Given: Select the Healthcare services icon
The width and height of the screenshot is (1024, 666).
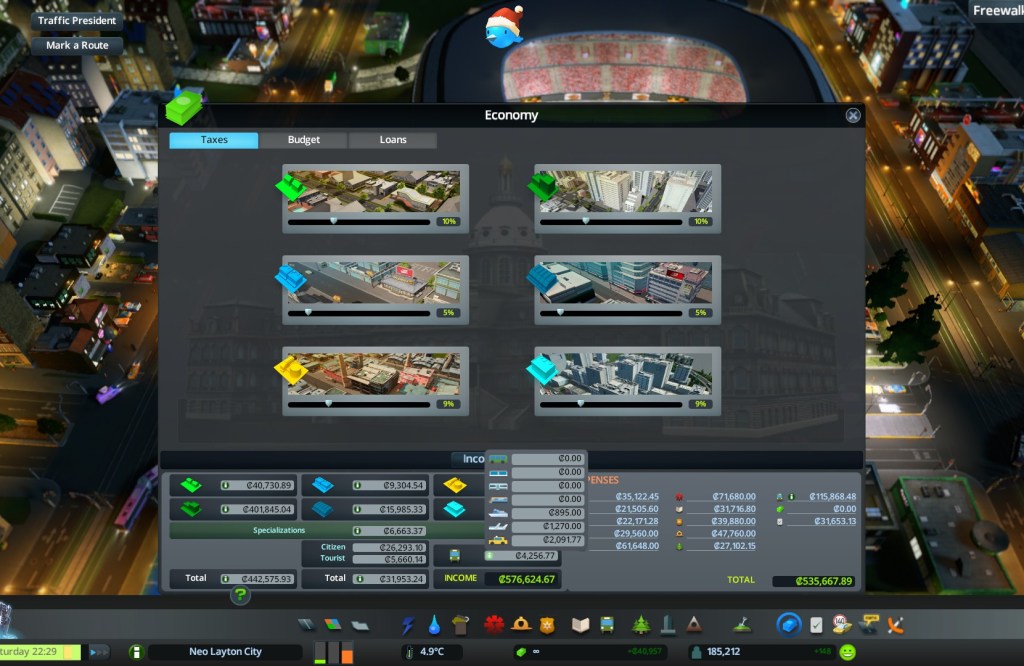Looking at the screenshot, I should pyautogui.click(x=492, y=625).
